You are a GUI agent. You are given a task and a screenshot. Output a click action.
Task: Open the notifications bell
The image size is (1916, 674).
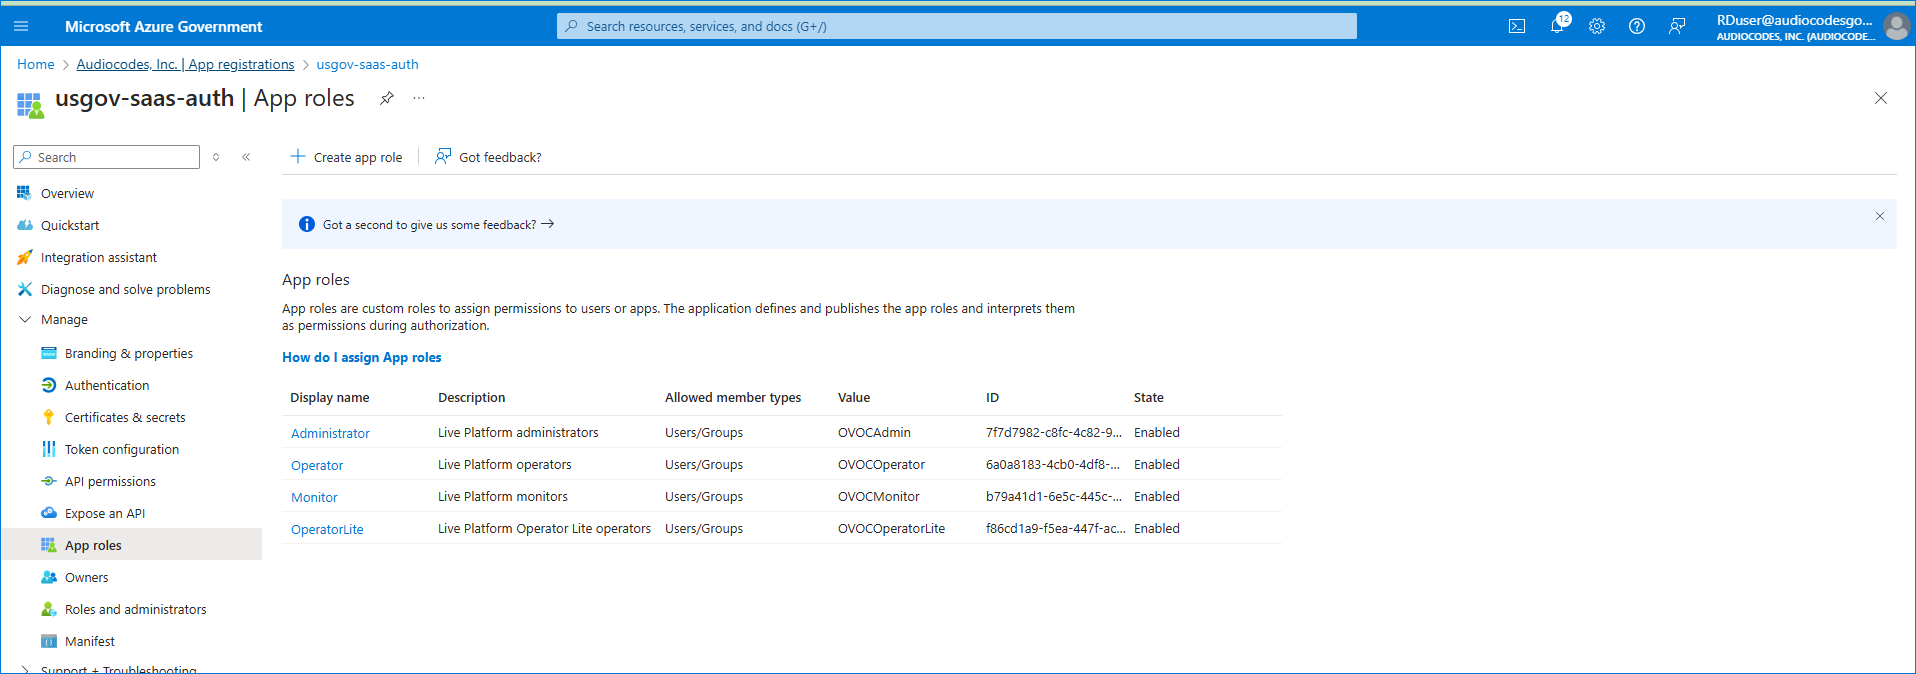[x=1557, y=26]
